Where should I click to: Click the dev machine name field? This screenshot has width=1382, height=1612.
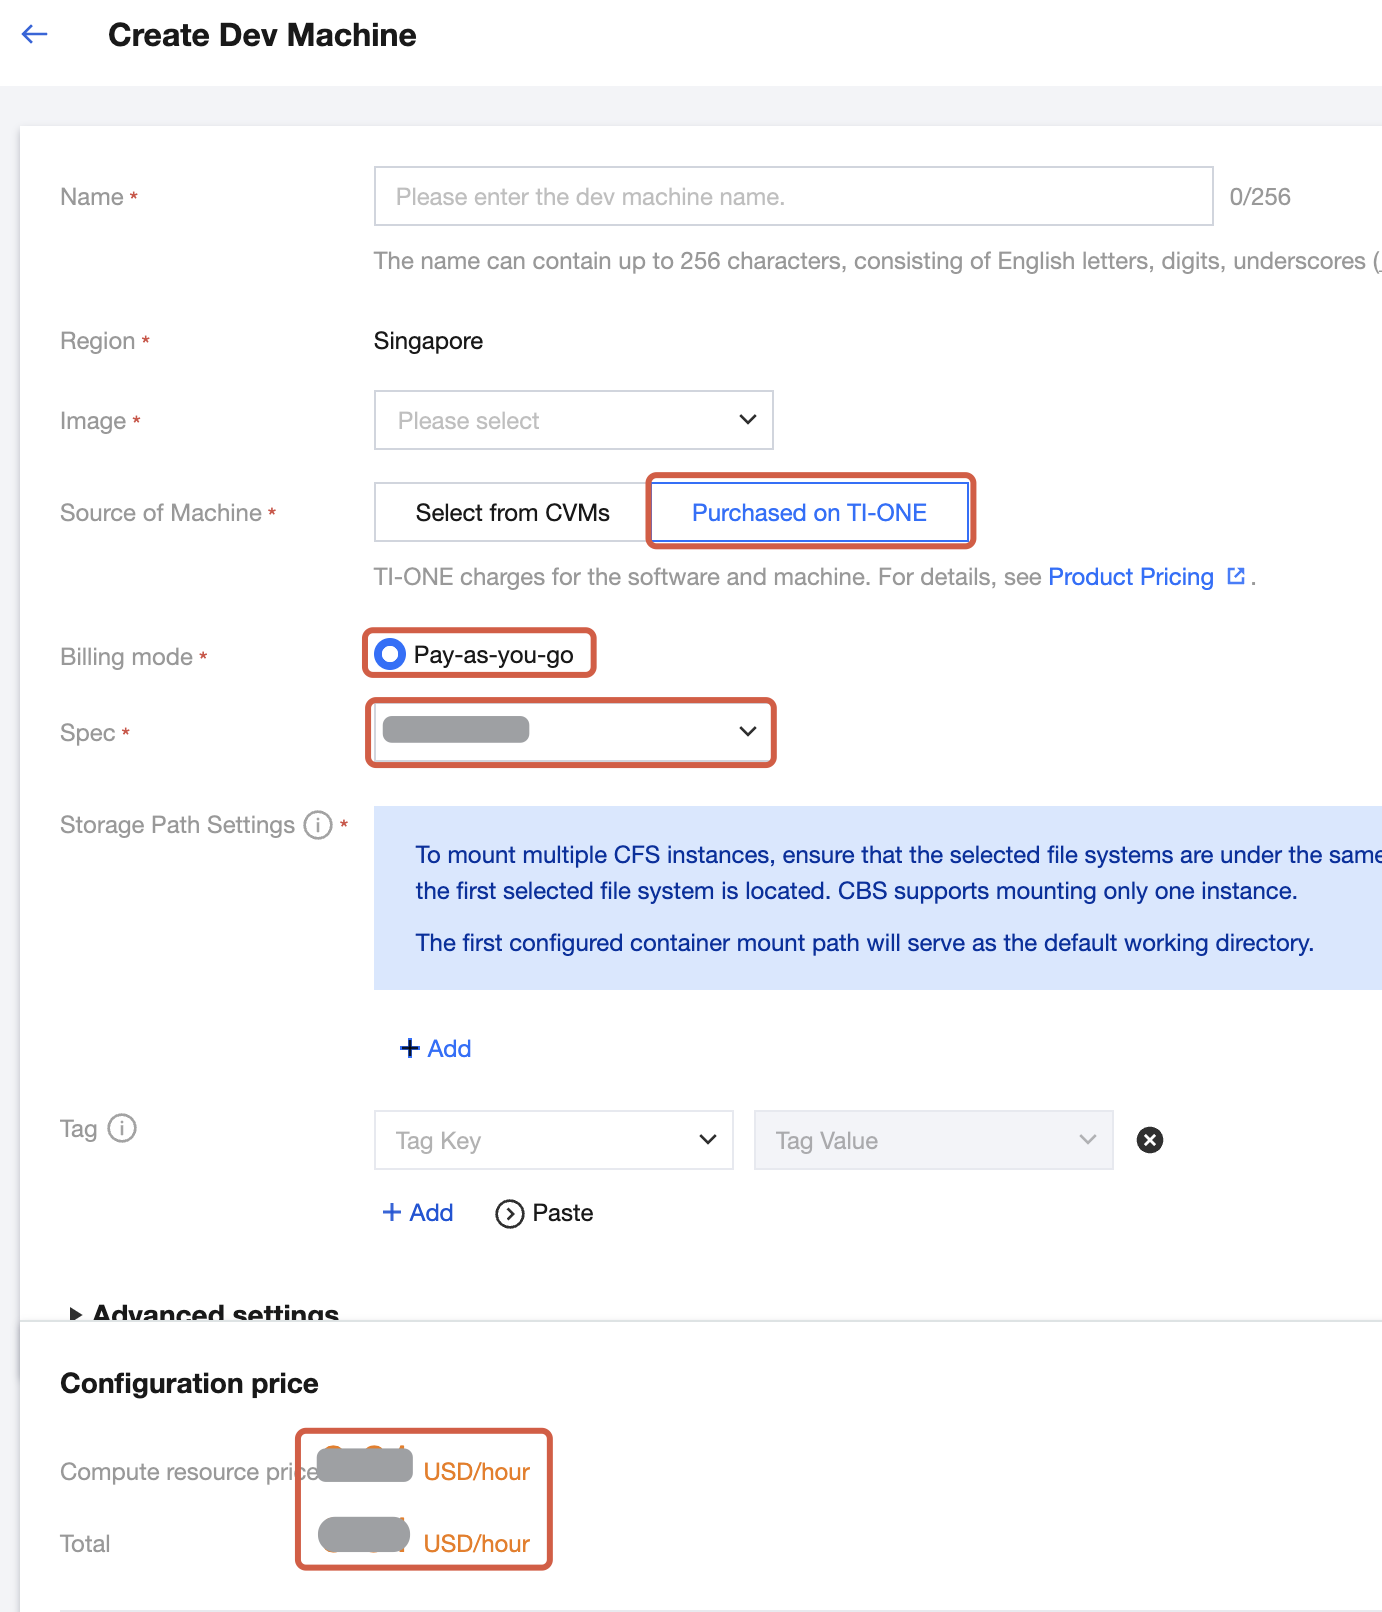coord(793,196)
